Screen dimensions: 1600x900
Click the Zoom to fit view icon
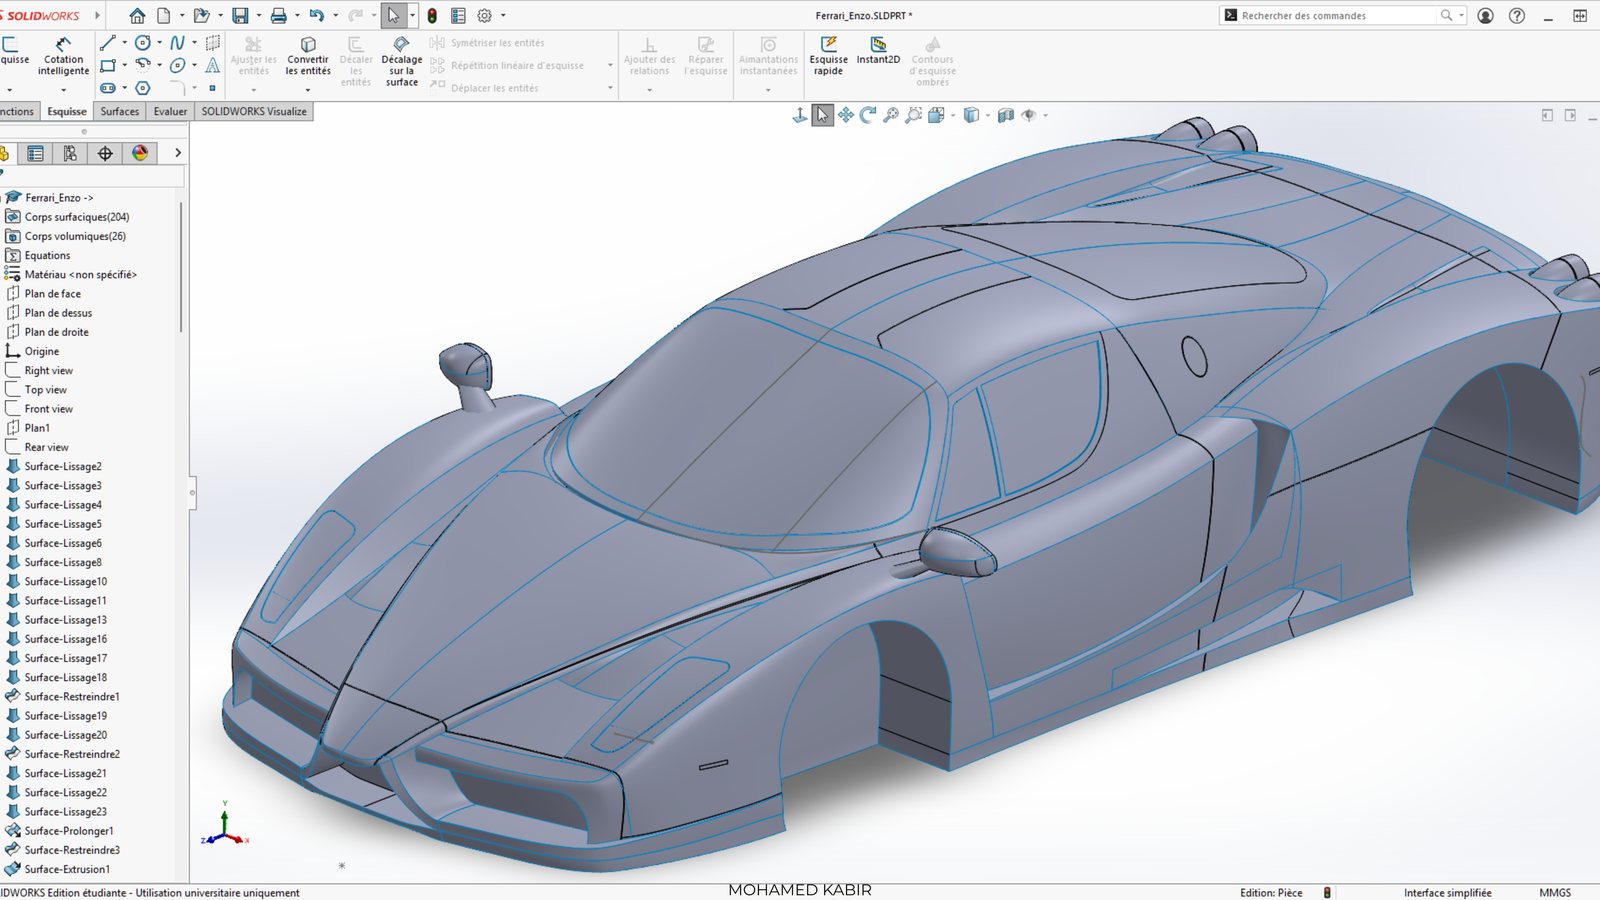pos(891,115)
